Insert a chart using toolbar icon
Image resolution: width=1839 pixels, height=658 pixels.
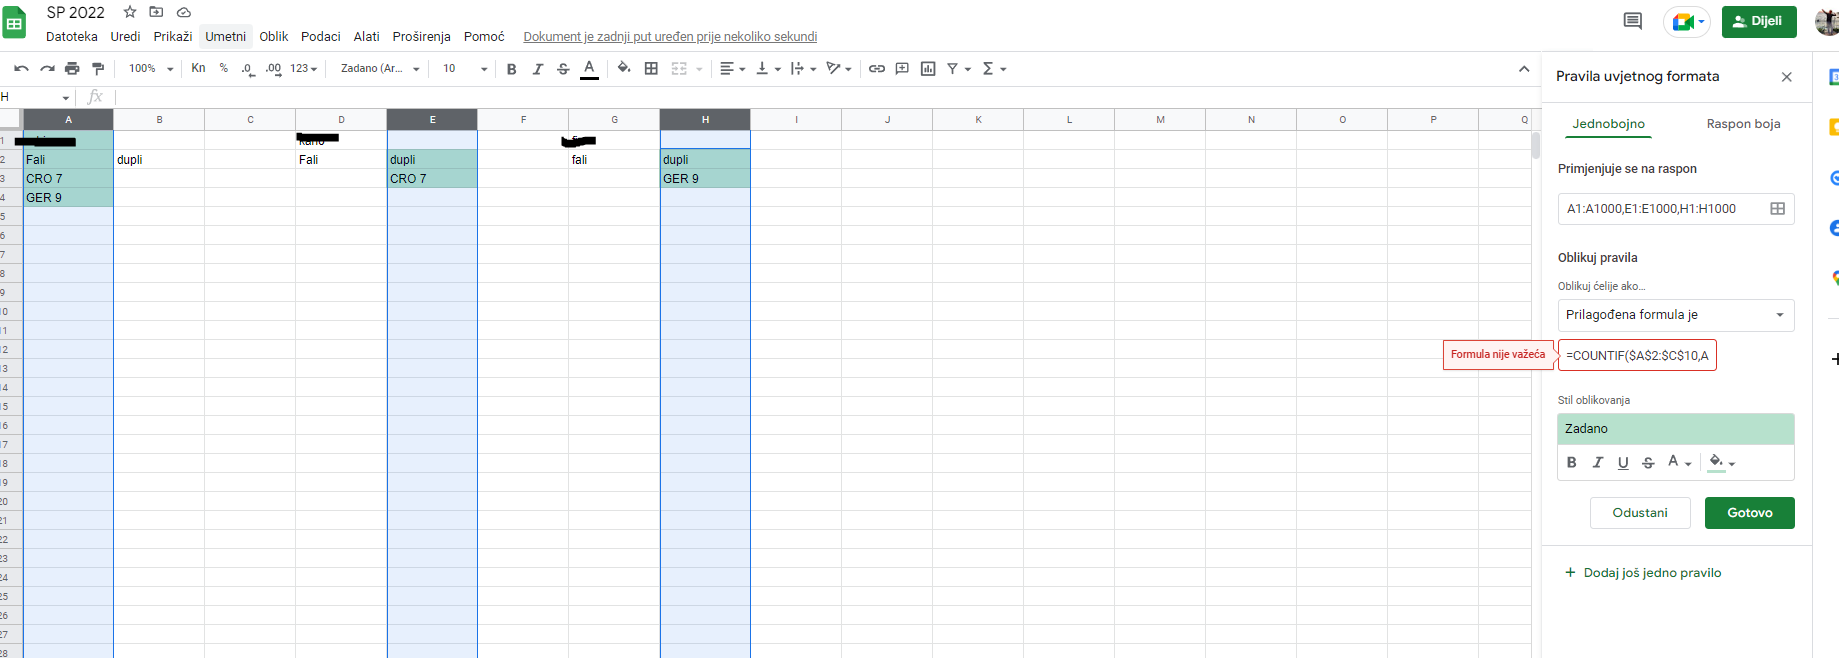[928, 69]
